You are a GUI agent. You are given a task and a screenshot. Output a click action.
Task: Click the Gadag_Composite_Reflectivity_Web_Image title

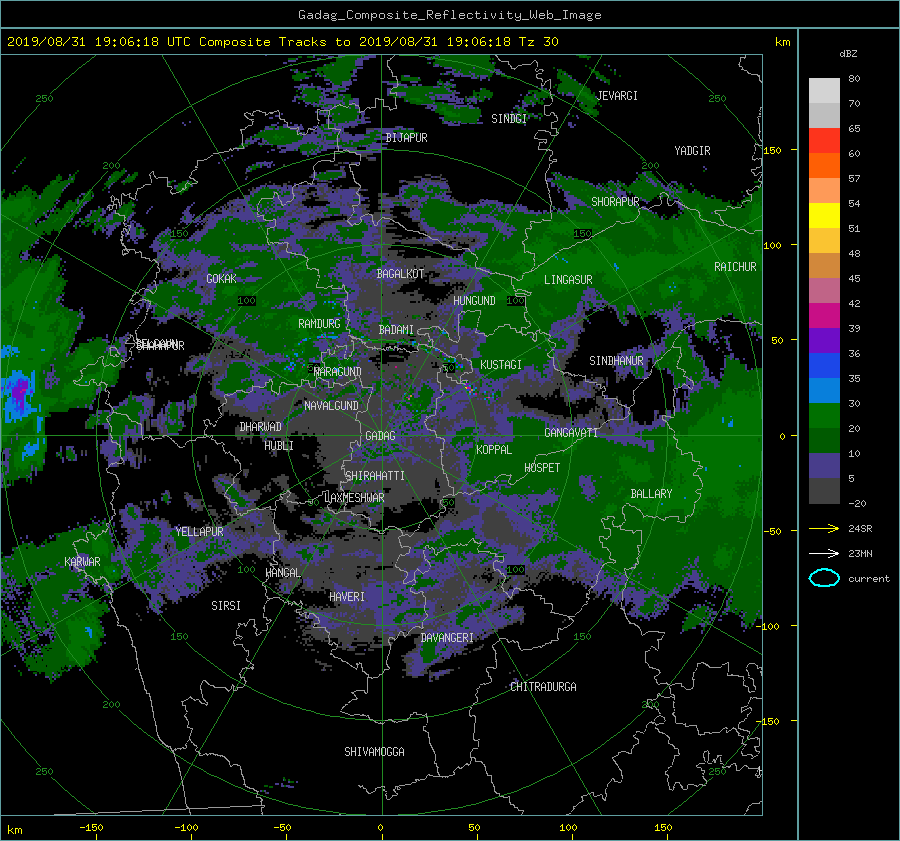pos(449,15)
